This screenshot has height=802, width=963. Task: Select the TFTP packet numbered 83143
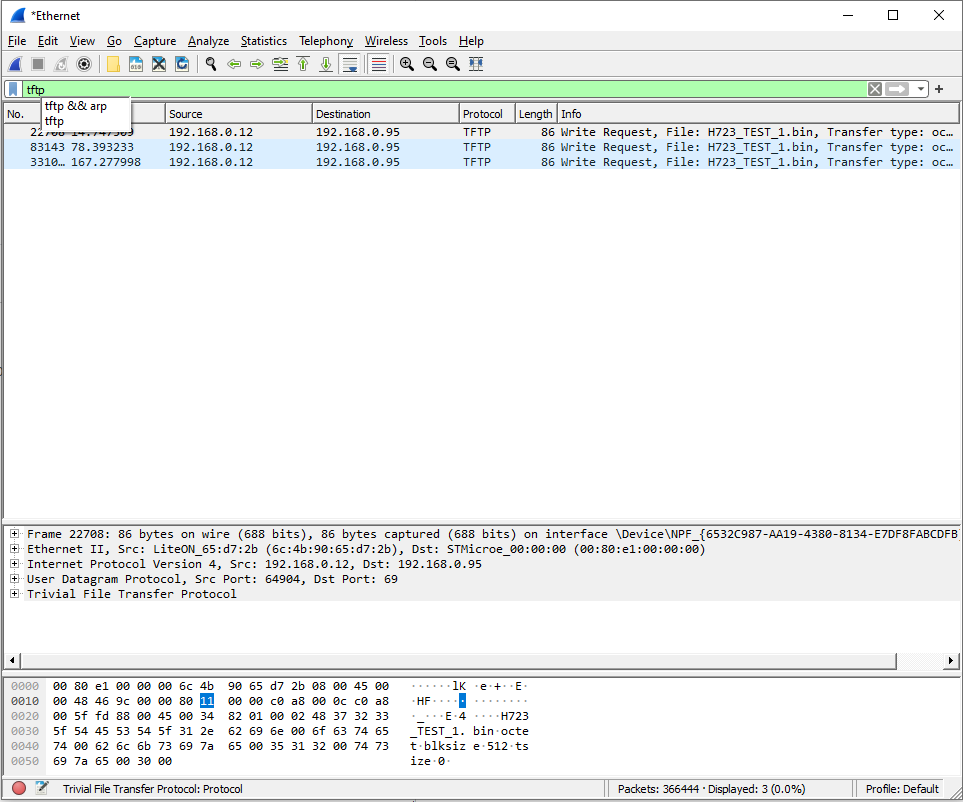(300, 146)
